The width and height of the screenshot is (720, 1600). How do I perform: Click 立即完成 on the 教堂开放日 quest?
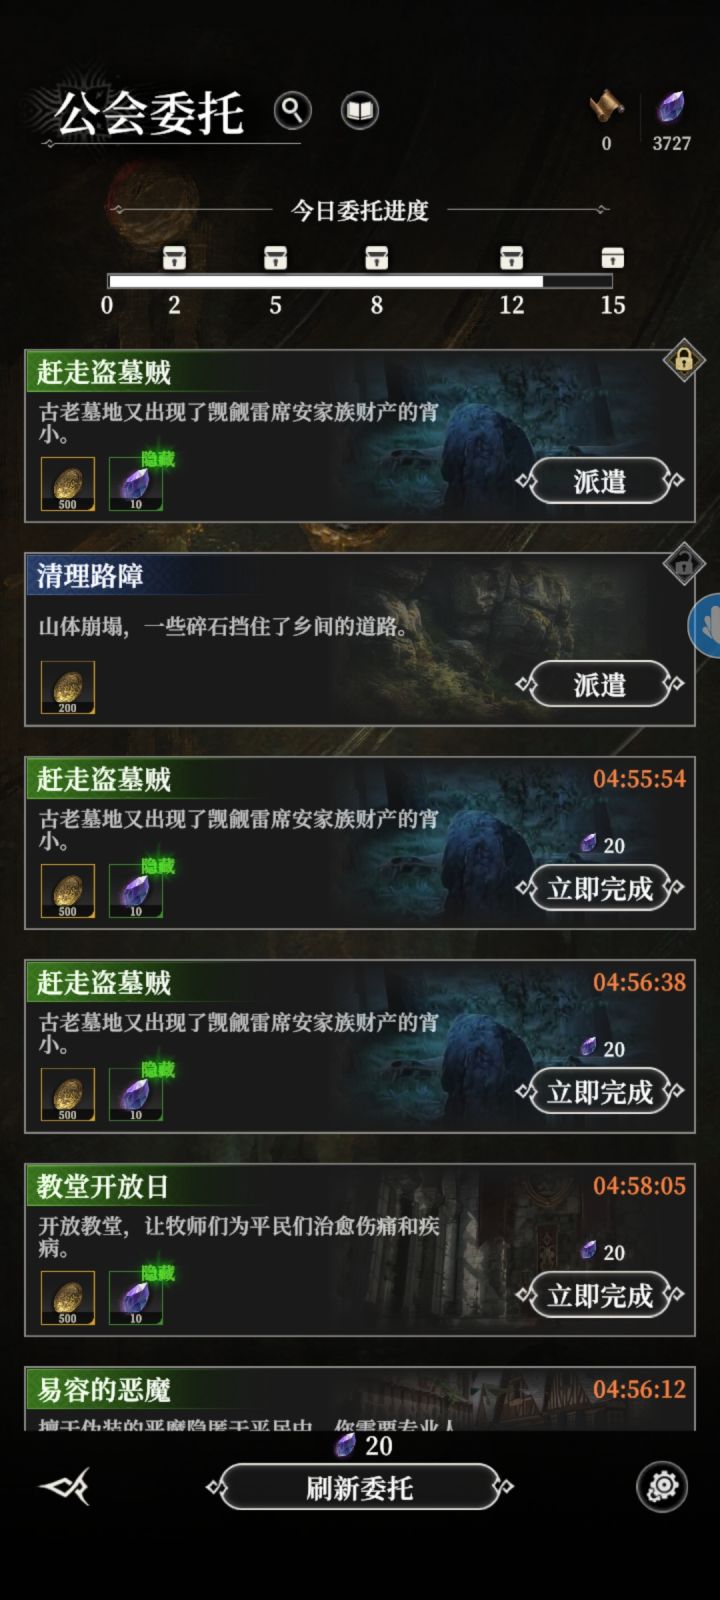(600, 1295)
